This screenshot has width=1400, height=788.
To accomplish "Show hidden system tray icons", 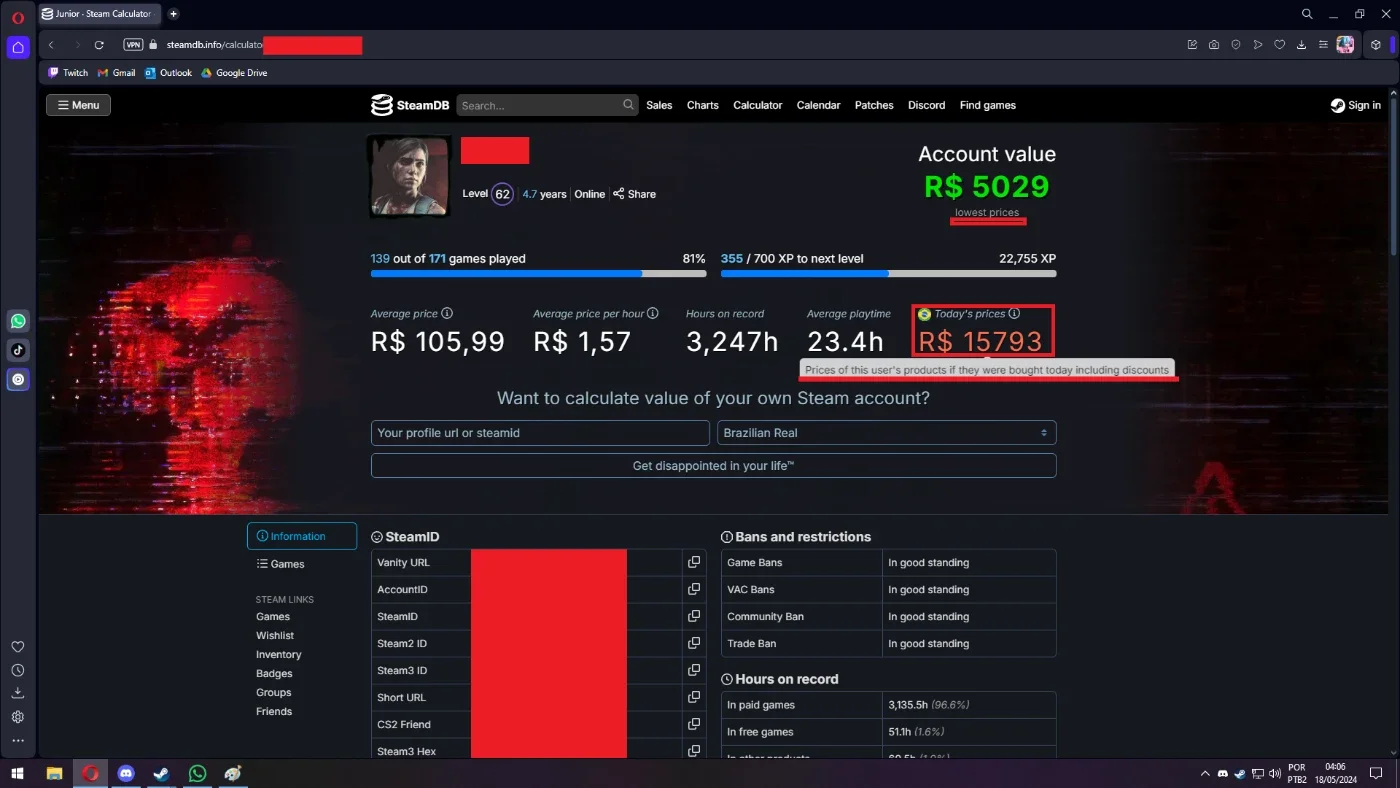I will point(1204,774).
